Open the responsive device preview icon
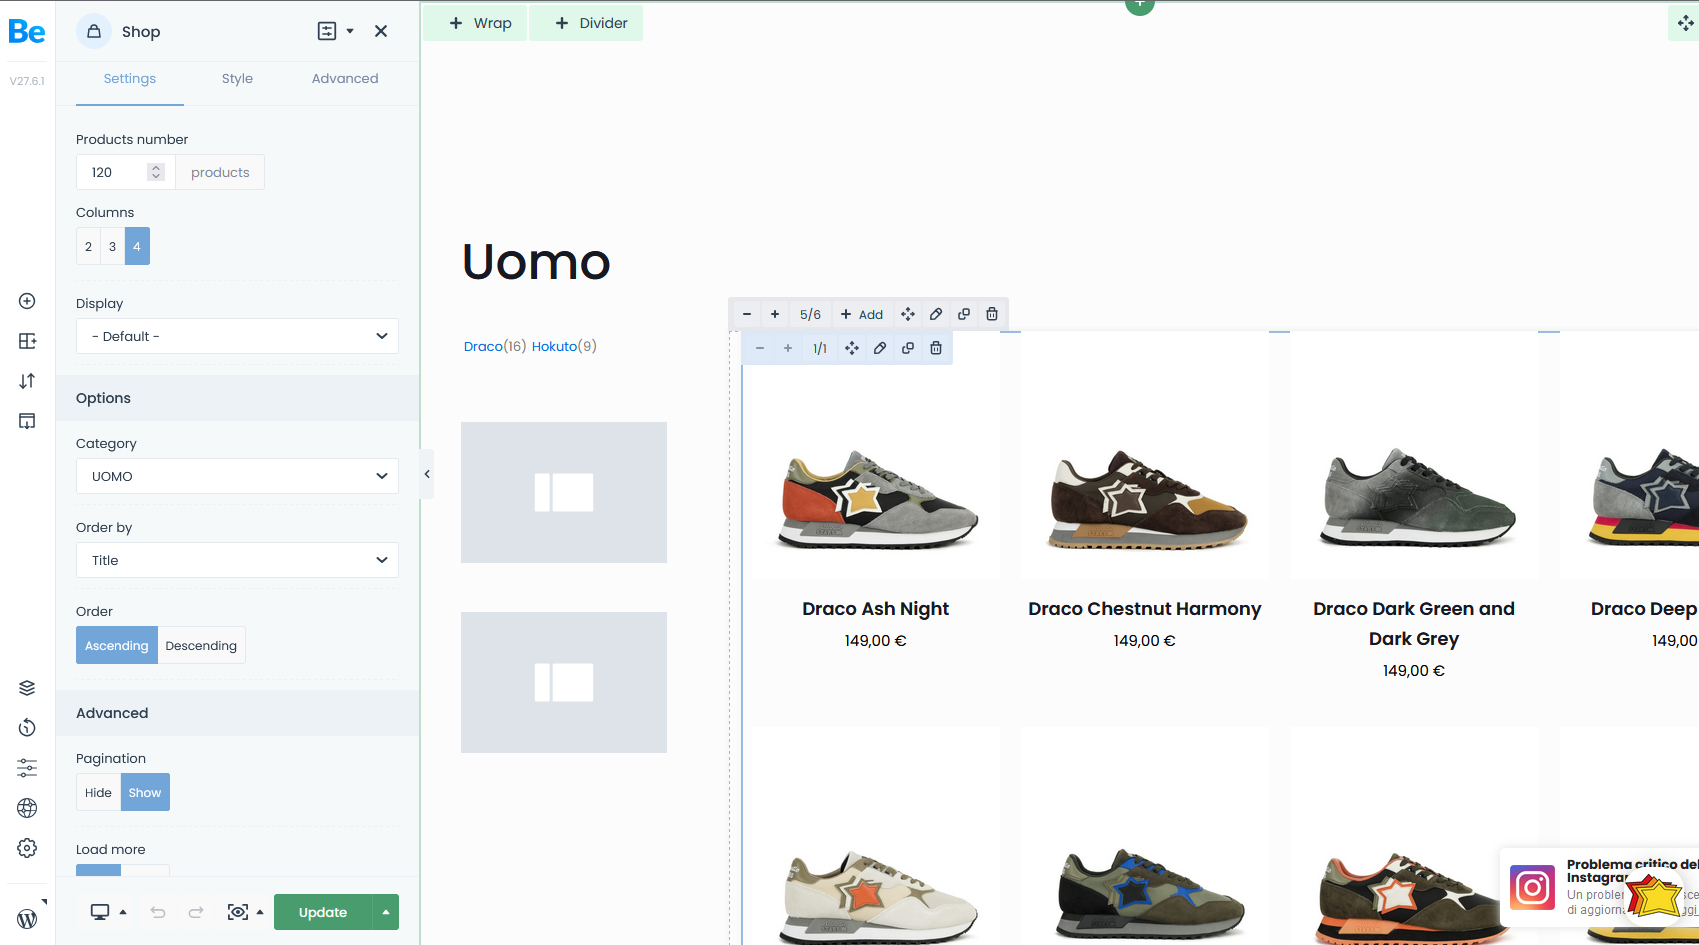 100,912
